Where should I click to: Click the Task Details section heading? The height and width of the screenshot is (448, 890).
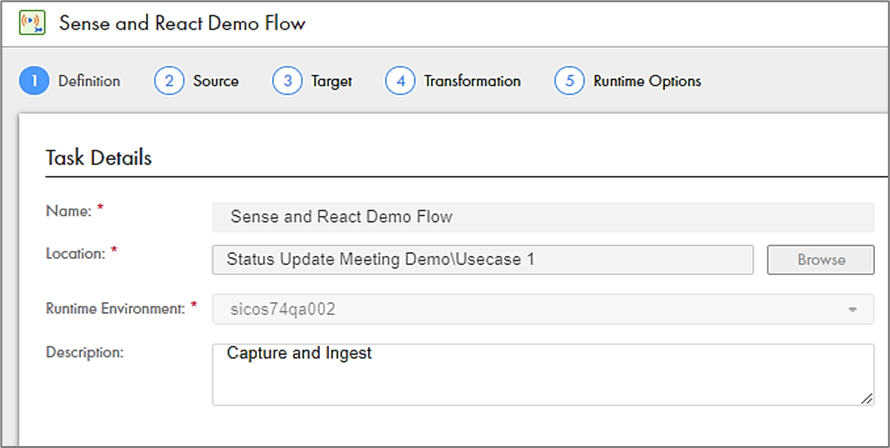pos(99,158)
